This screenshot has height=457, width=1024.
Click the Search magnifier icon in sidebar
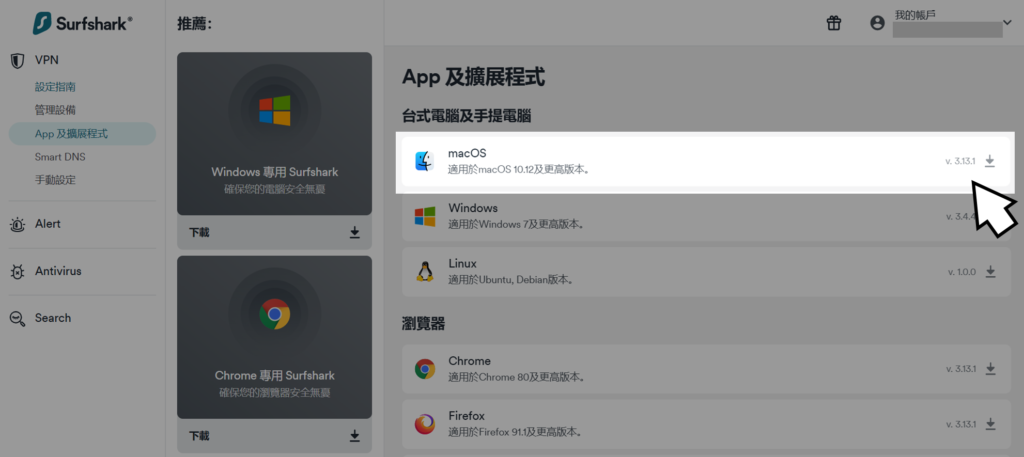pyautogui.click(x=18, y=319)
